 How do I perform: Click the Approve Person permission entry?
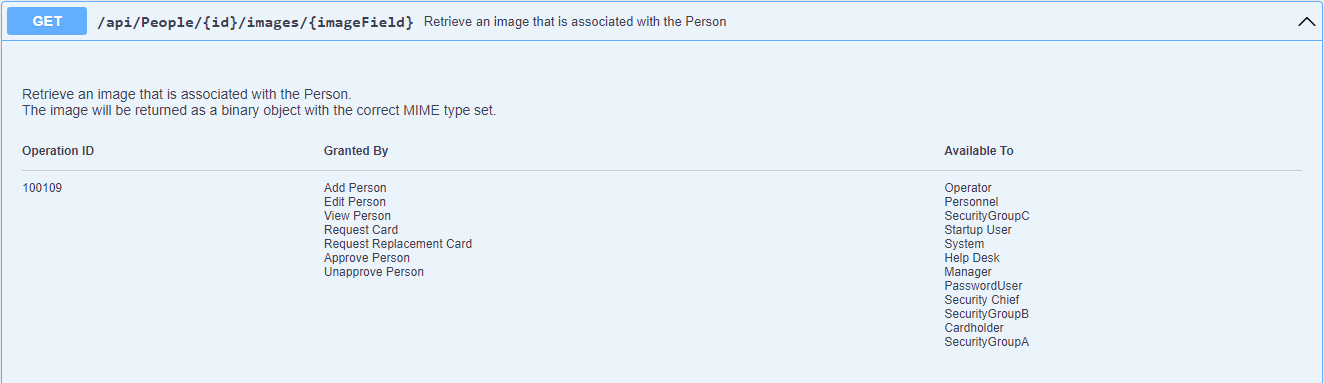pos(367,258)
